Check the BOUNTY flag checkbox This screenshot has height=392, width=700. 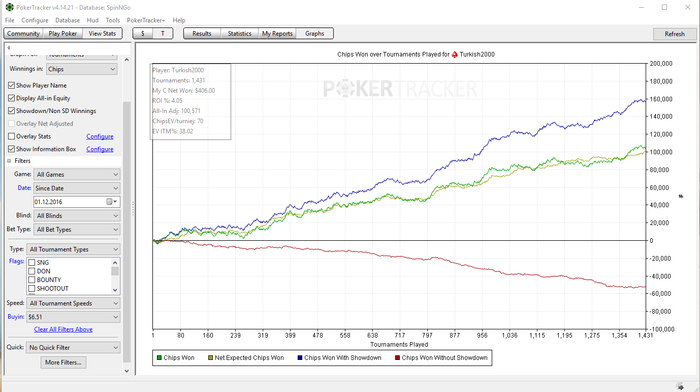click(x=32, y=280)
